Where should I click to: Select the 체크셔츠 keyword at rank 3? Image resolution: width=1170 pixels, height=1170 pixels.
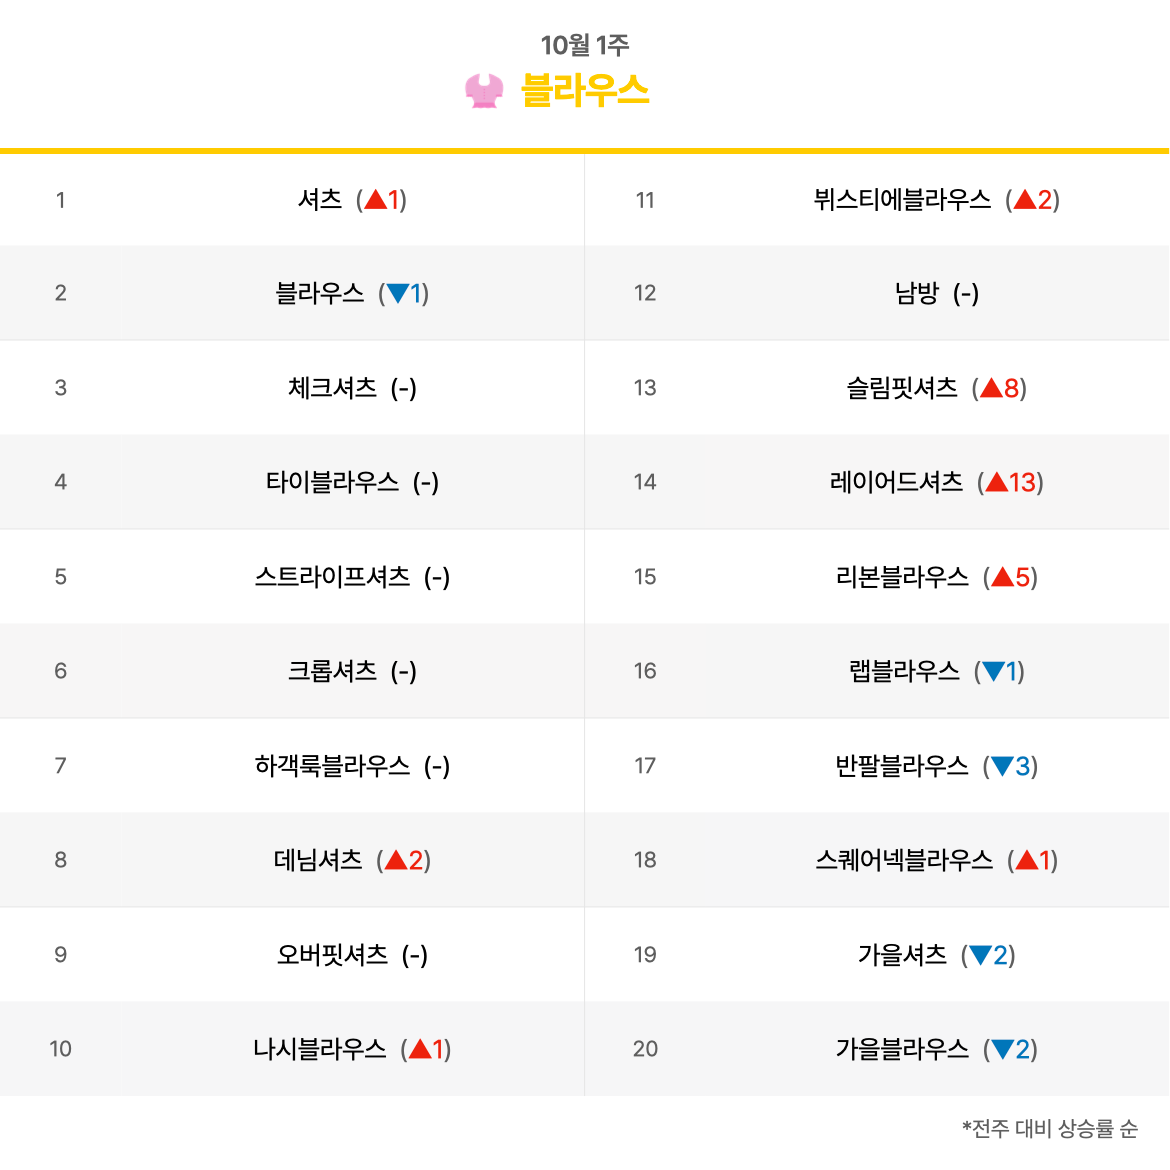click(332, 388)
